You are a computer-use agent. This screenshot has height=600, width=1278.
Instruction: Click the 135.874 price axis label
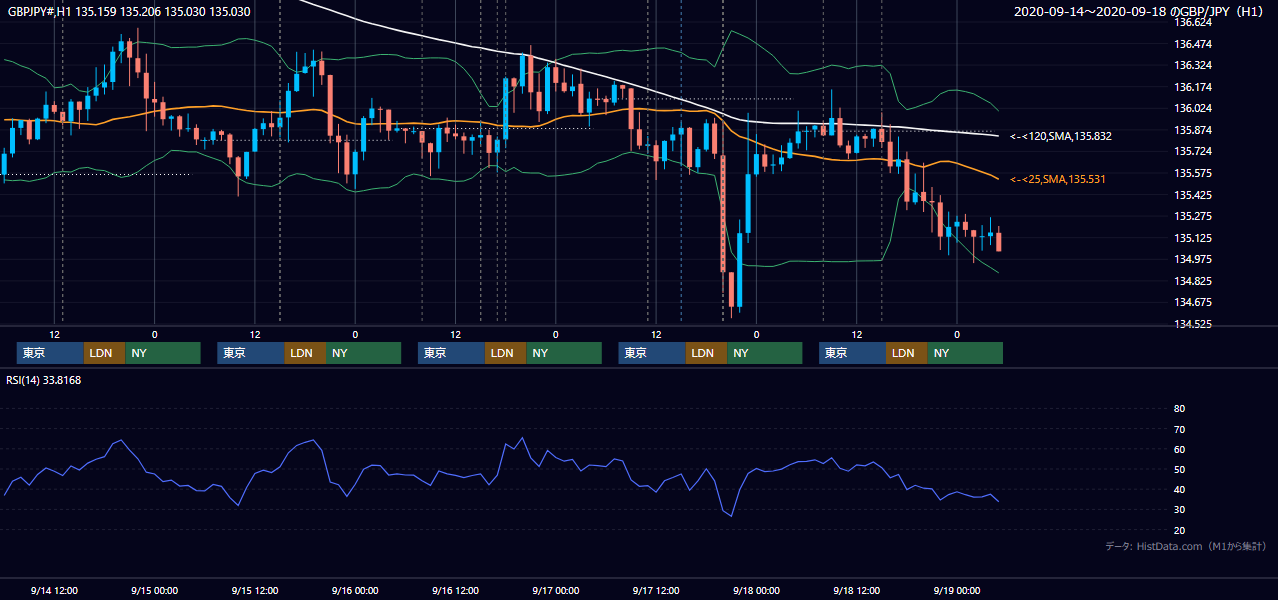(1192, 130)
